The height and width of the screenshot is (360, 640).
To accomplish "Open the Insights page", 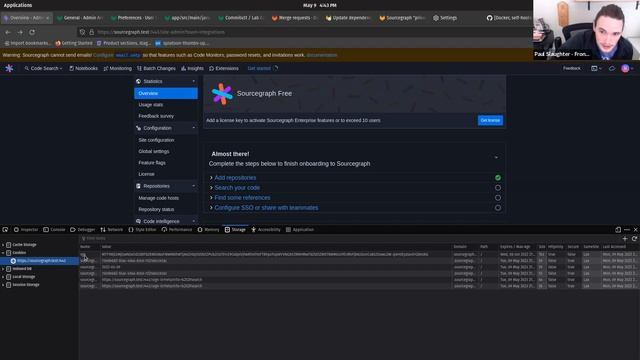I will pos(192,69).
